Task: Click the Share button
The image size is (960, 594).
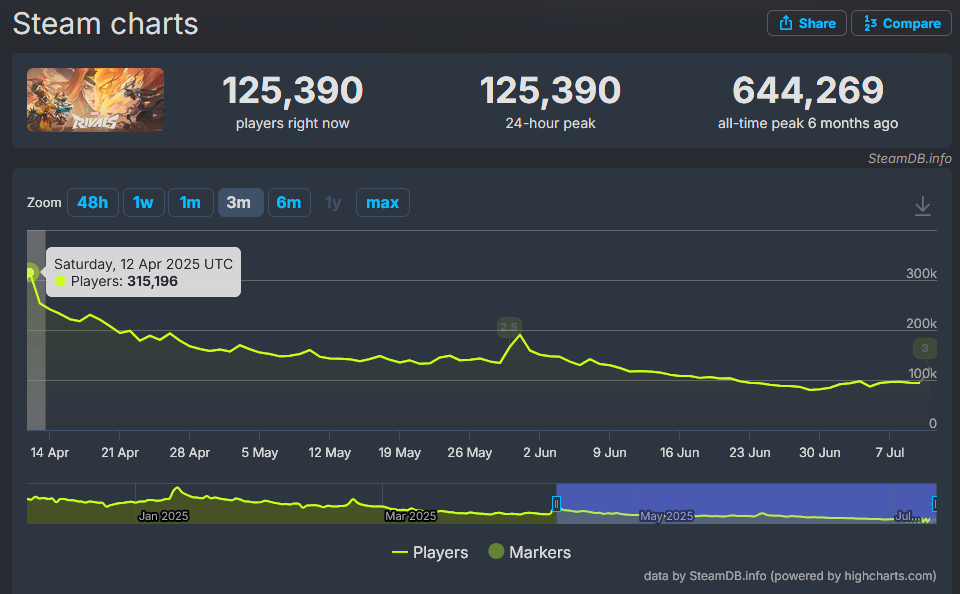Action: coord(806,23)
